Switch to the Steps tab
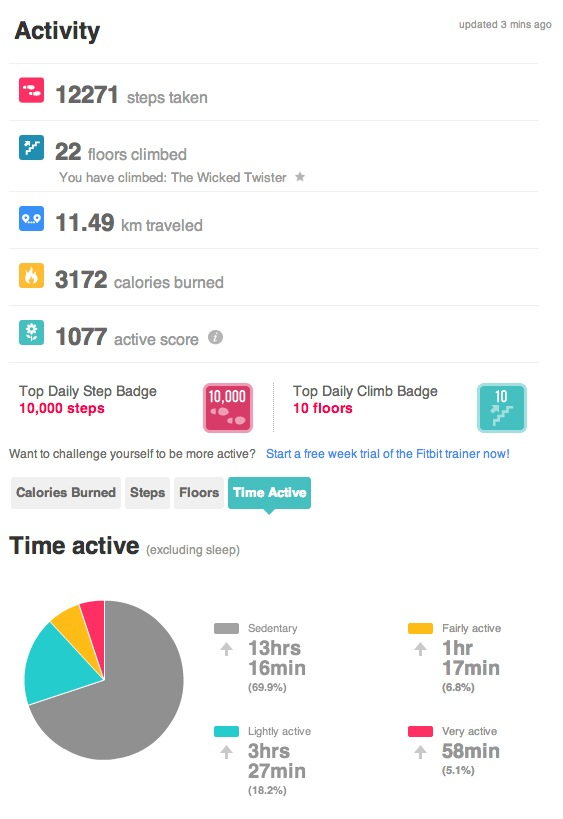The image size is (563, 819). click(147, 493)
